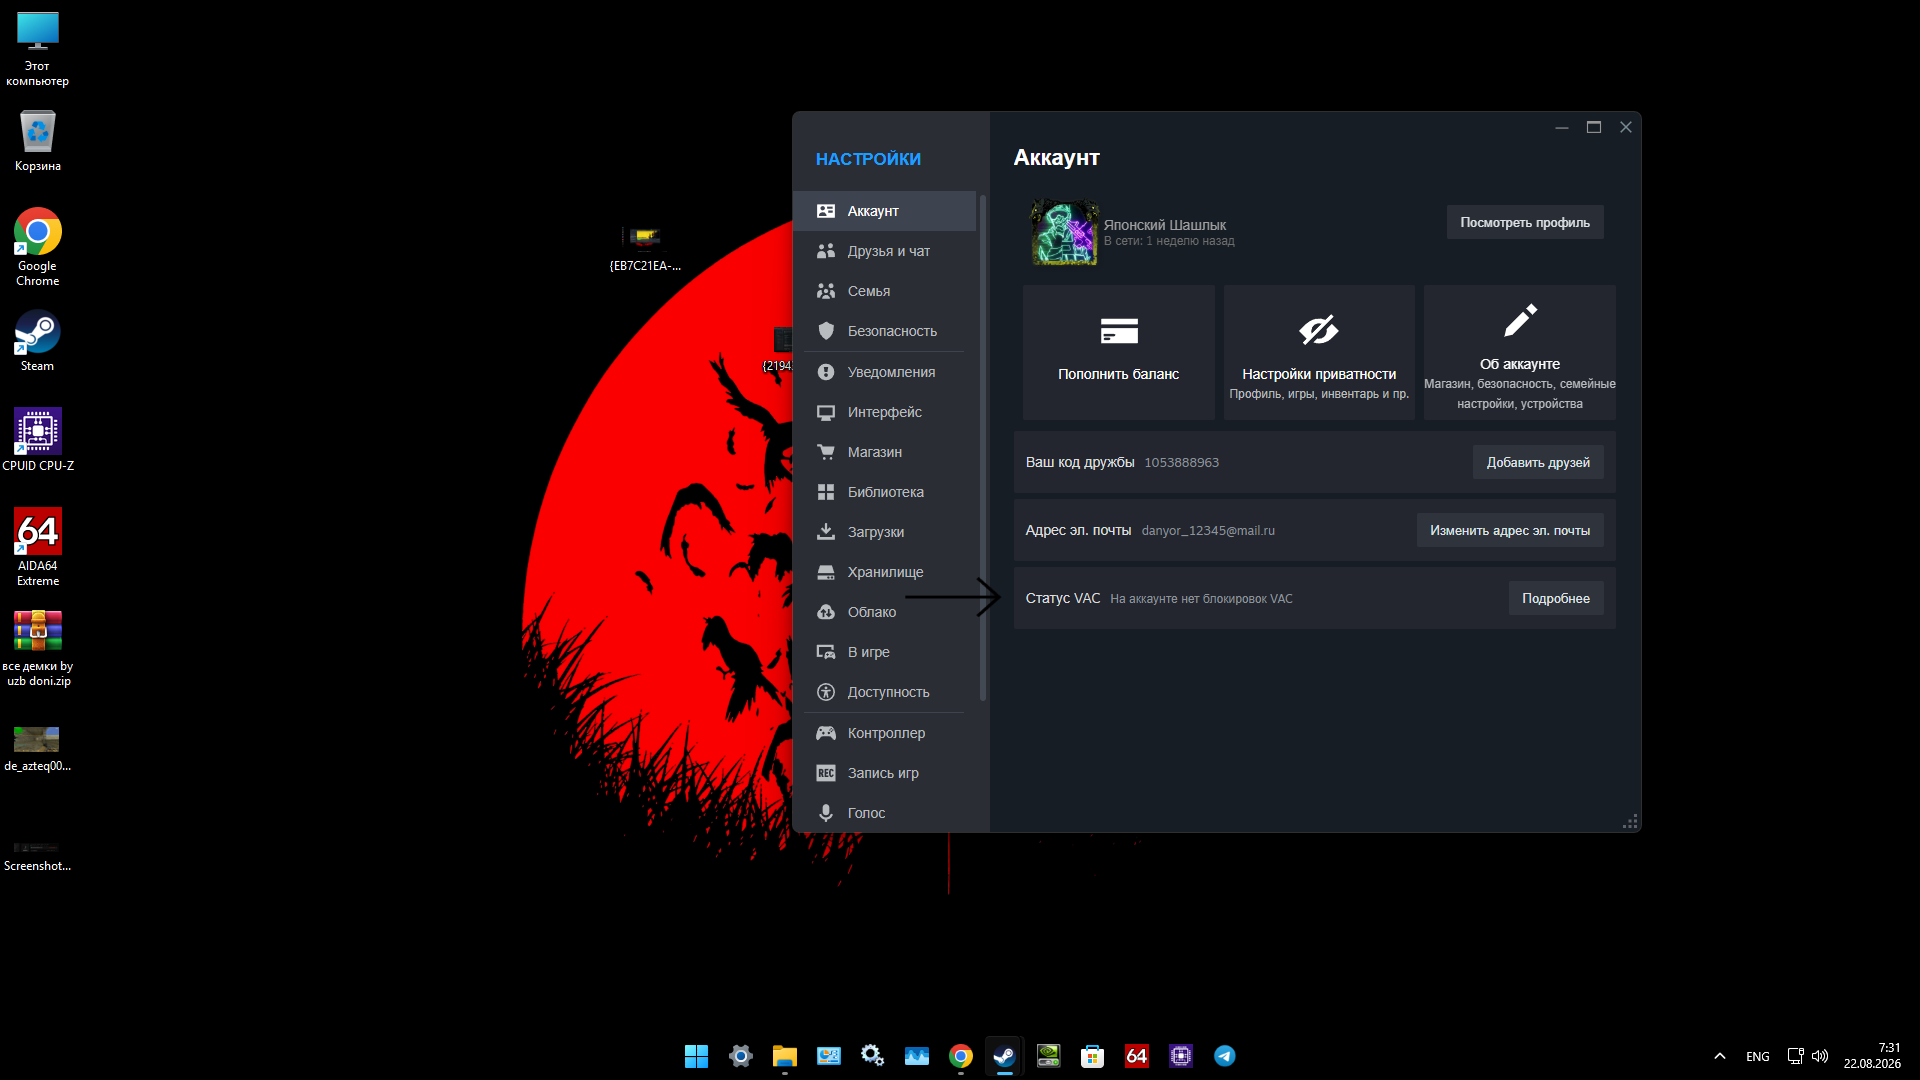The width and height of the screenshot is (1920, 1080).
Task: Open the Настройки приватности tile
Action: click(1319, 352)
